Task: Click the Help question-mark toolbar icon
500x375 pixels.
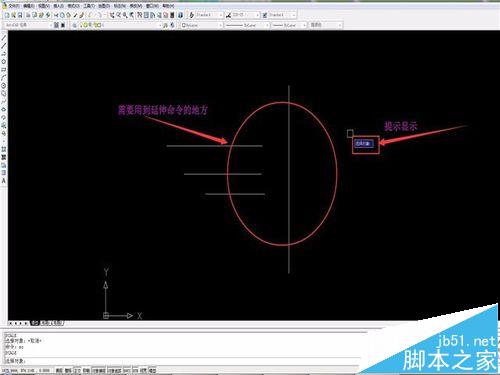Action: pyautogui.click(x=180, y=15)
